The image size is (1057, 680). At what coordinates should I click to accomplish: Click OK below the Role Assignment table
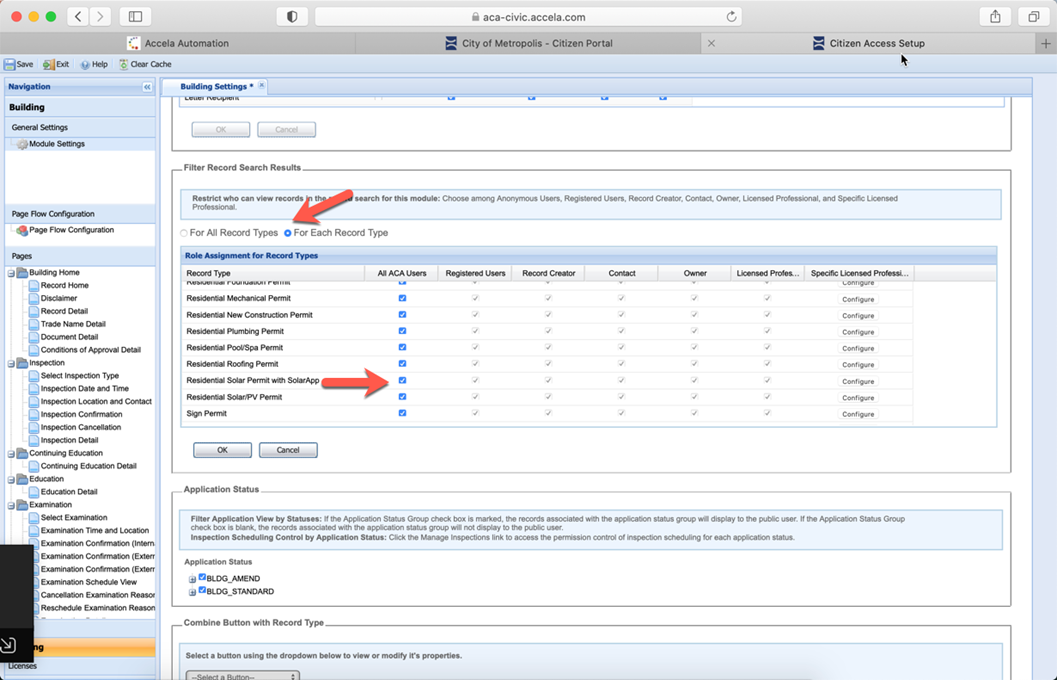pyautogui.click(x=222, y=450)
